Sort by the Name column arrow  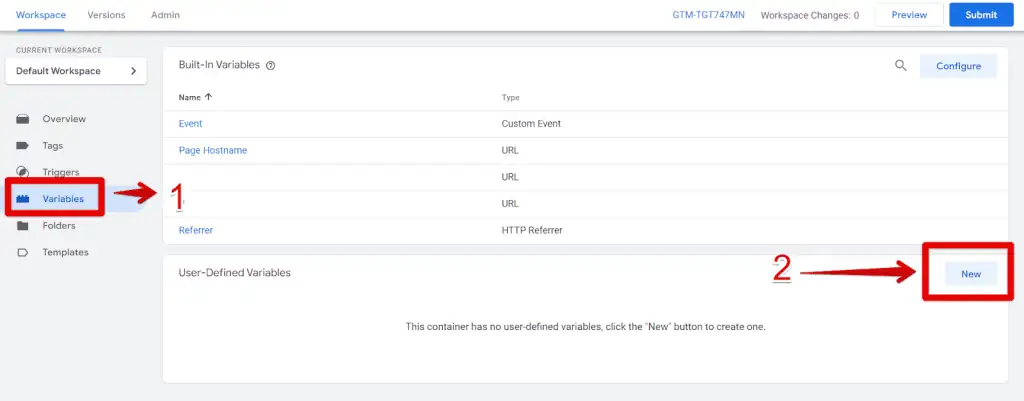coord(208,97)
